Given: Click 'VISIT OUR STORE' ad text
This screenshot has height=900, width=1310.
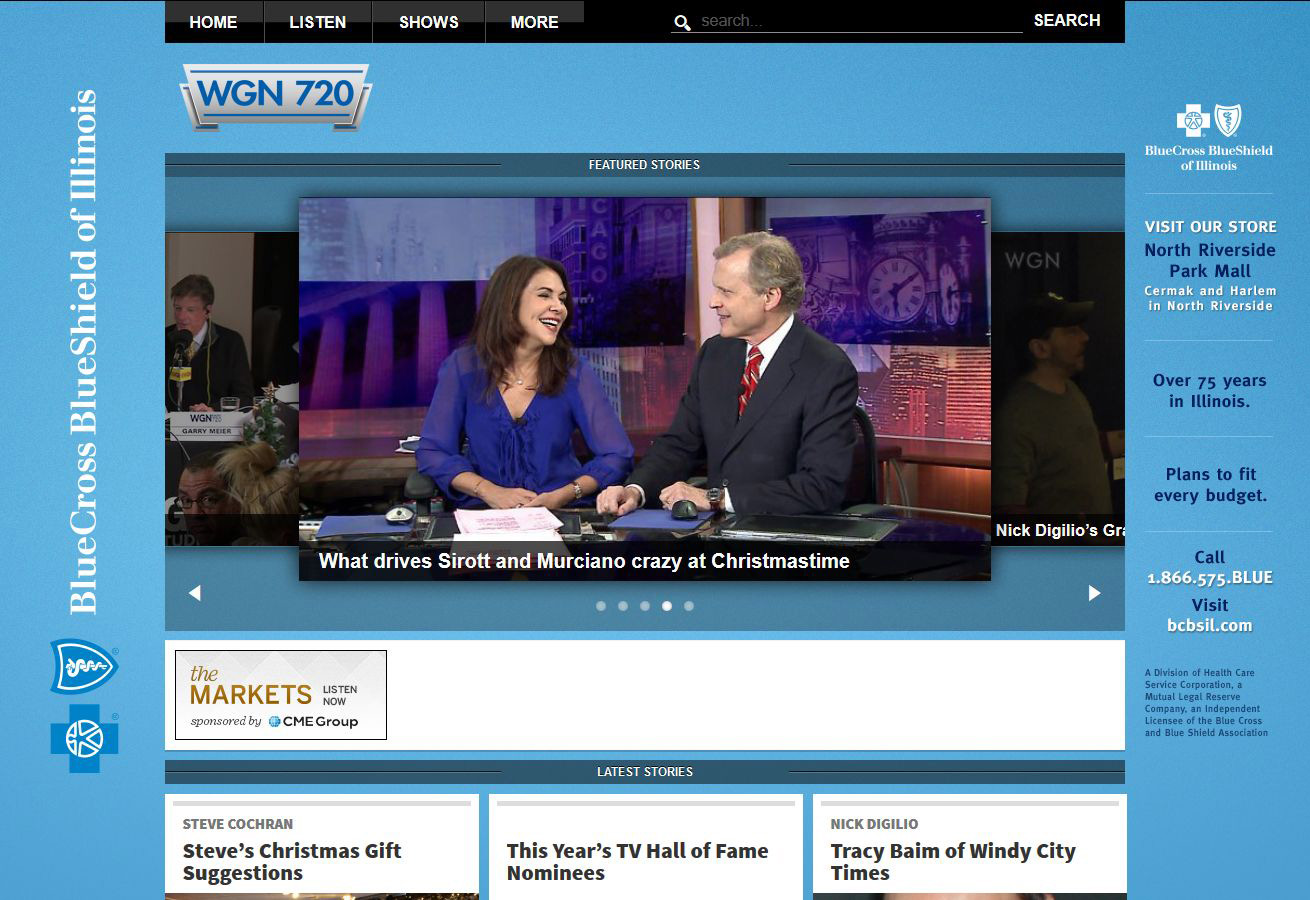Looking at the screenshot, I should coord(1210,227).
